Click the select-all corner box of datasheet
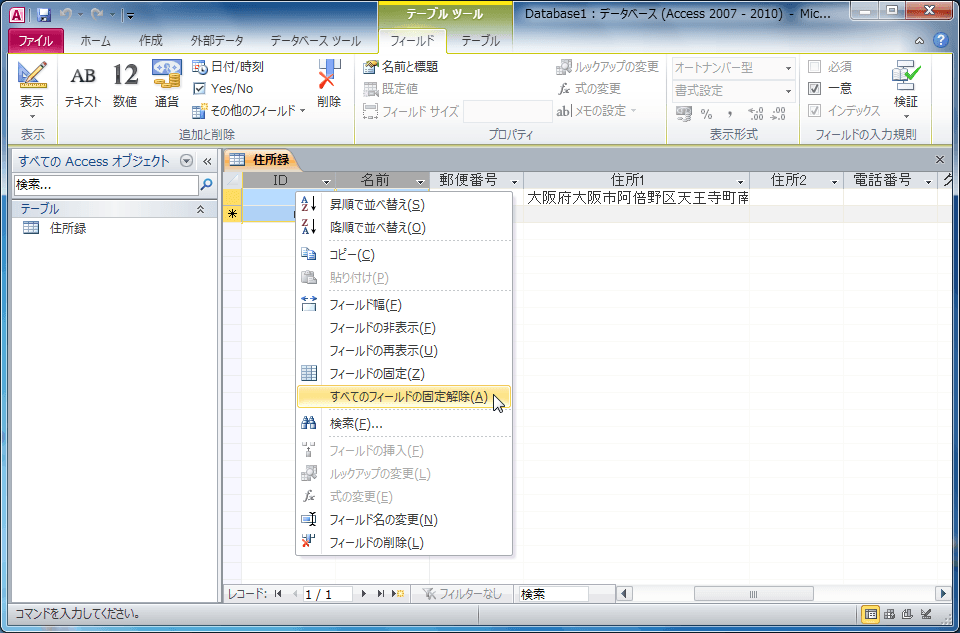Image resolution: width=960 pixels, height=633 pixels. tap(233, 181)
